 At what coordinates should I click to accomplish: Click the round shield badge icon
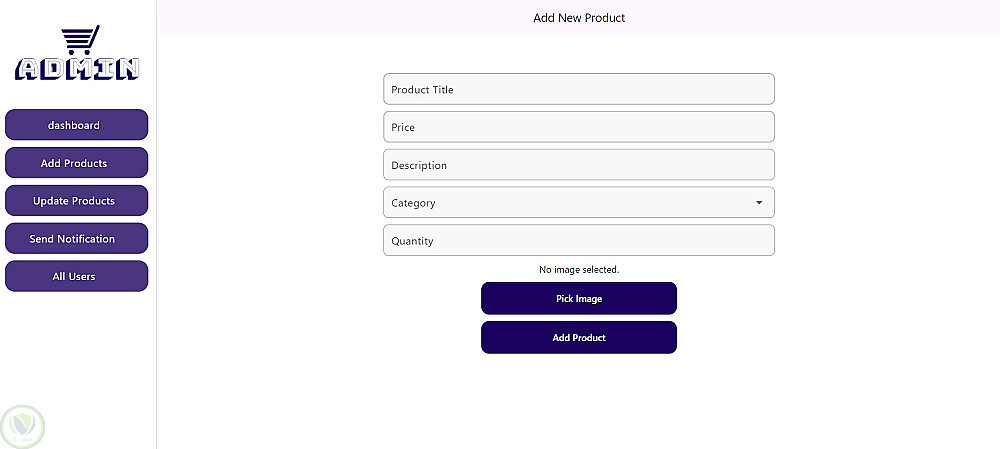click(x=21, y=427)
